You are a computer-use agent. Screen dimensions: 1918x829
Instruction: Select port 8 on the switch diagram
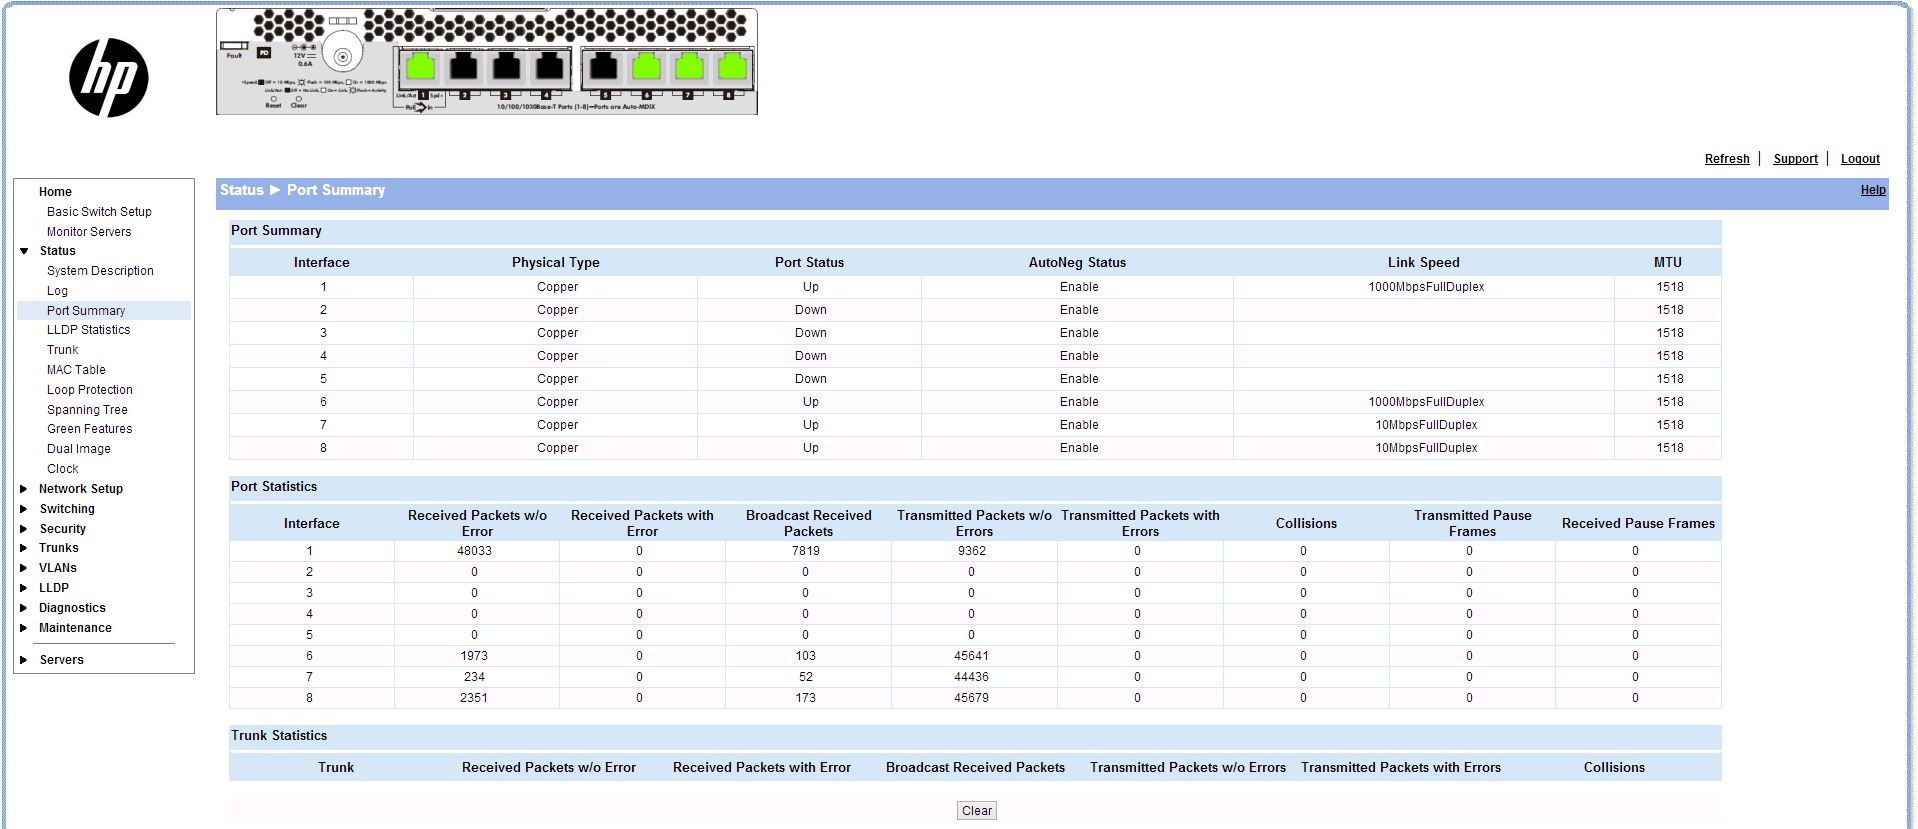(732, 67)
